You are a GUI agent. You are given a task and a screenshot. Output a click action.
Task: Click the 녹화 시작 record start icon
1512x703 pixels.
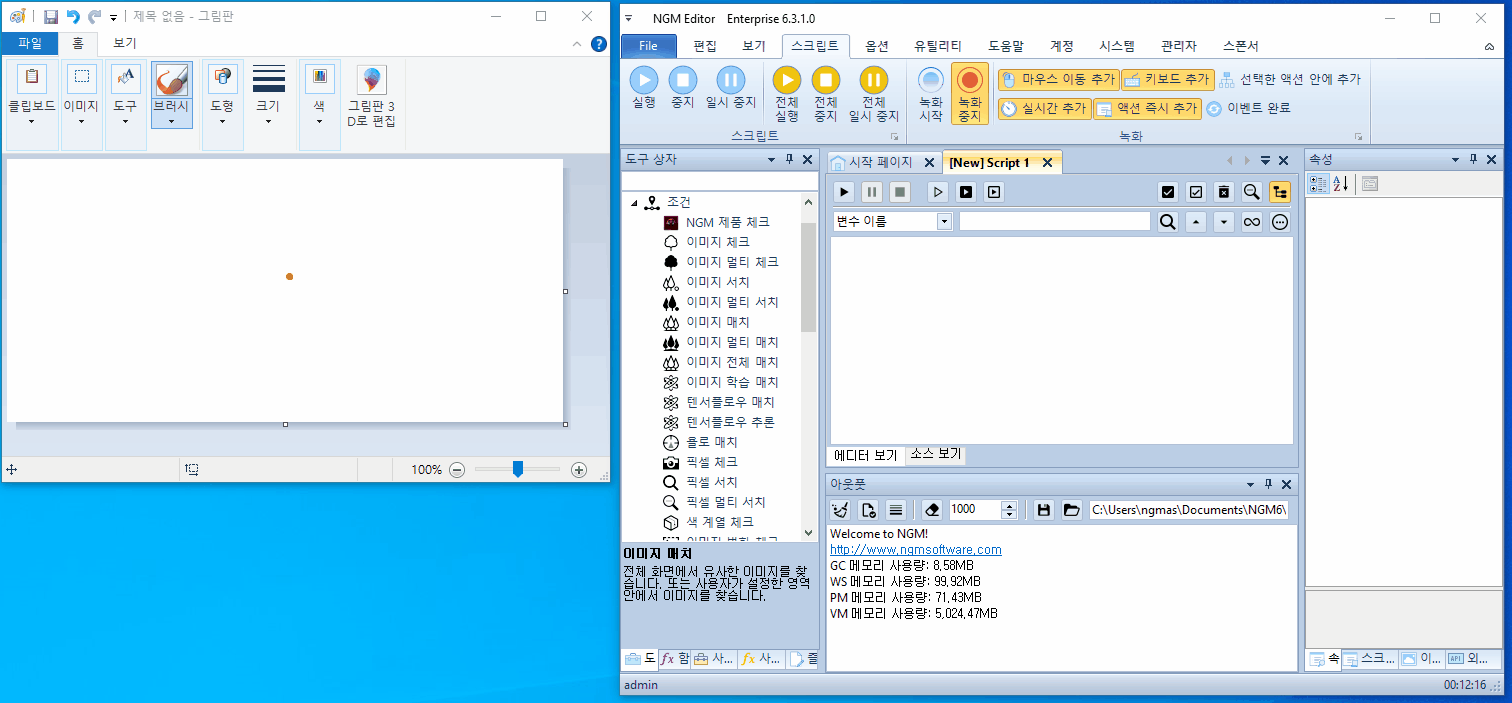click(x=931, y=80)
